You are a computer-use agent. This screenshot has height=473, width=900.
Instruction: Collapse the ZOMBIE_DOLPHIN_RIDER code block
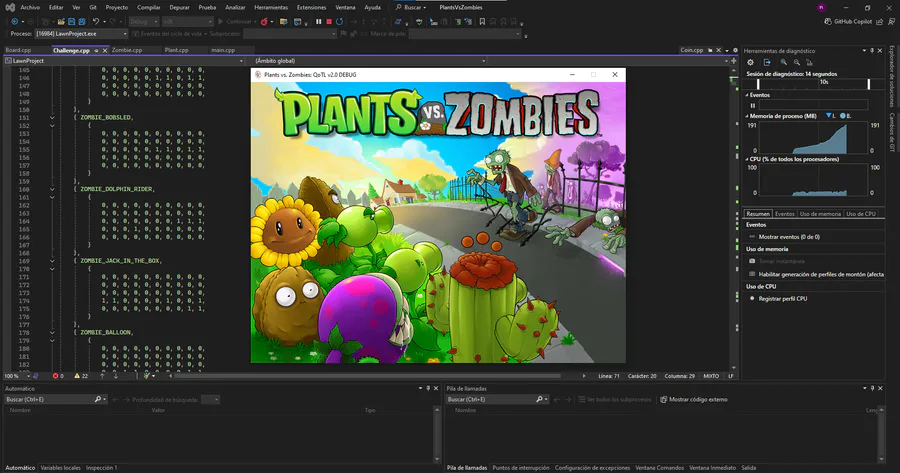pyautogui.click(x=52, y=189)
